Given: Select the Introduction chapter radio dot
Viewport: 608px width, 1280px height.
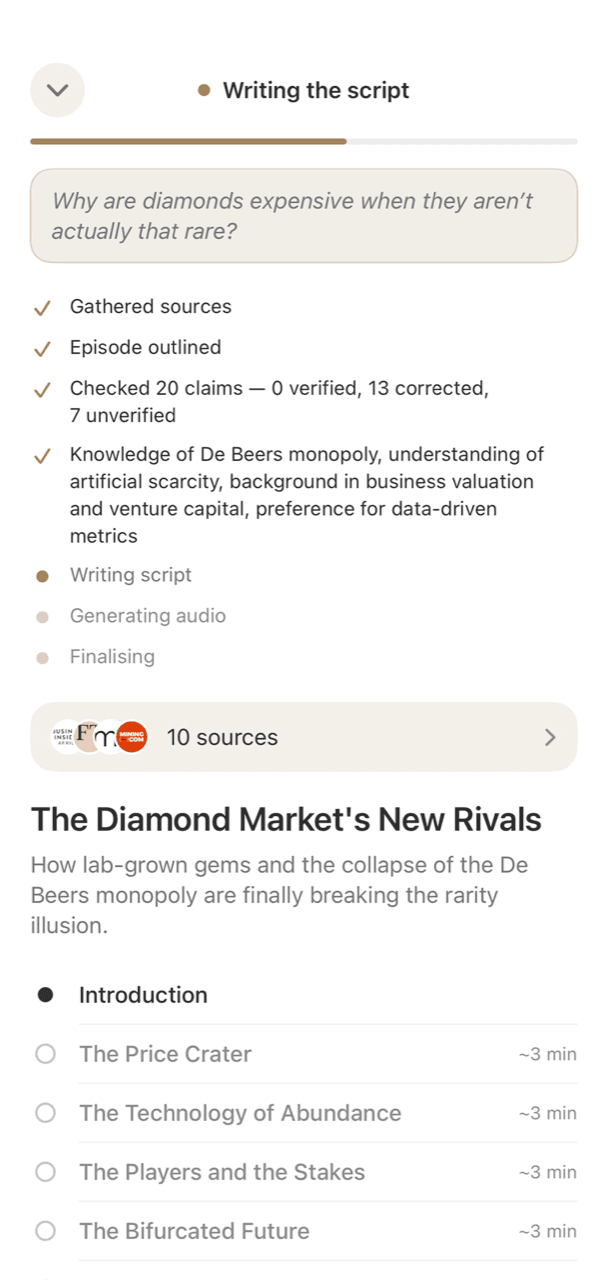Looking at the screenshot, I should coord(46,995).
